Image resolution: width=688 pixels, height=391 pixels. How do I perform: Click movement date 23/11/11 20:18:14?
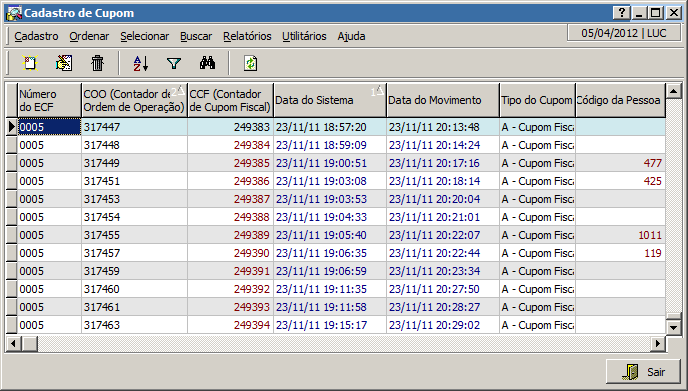pos(443,181)
